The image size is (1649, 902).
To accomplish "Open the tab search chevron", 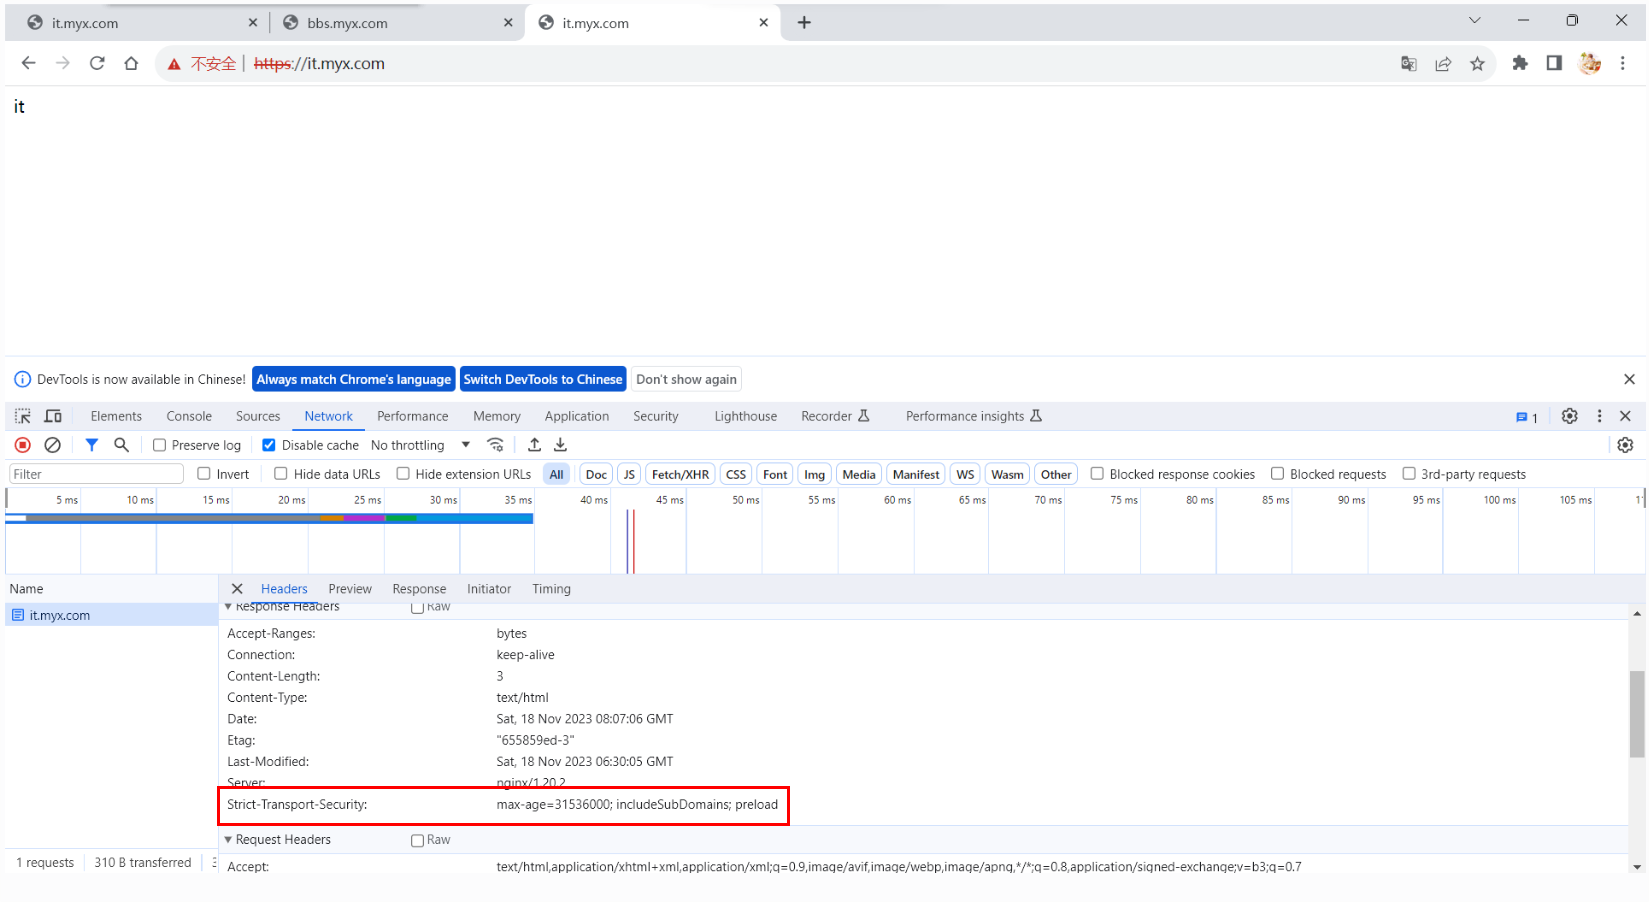I will click(1474, 20).
